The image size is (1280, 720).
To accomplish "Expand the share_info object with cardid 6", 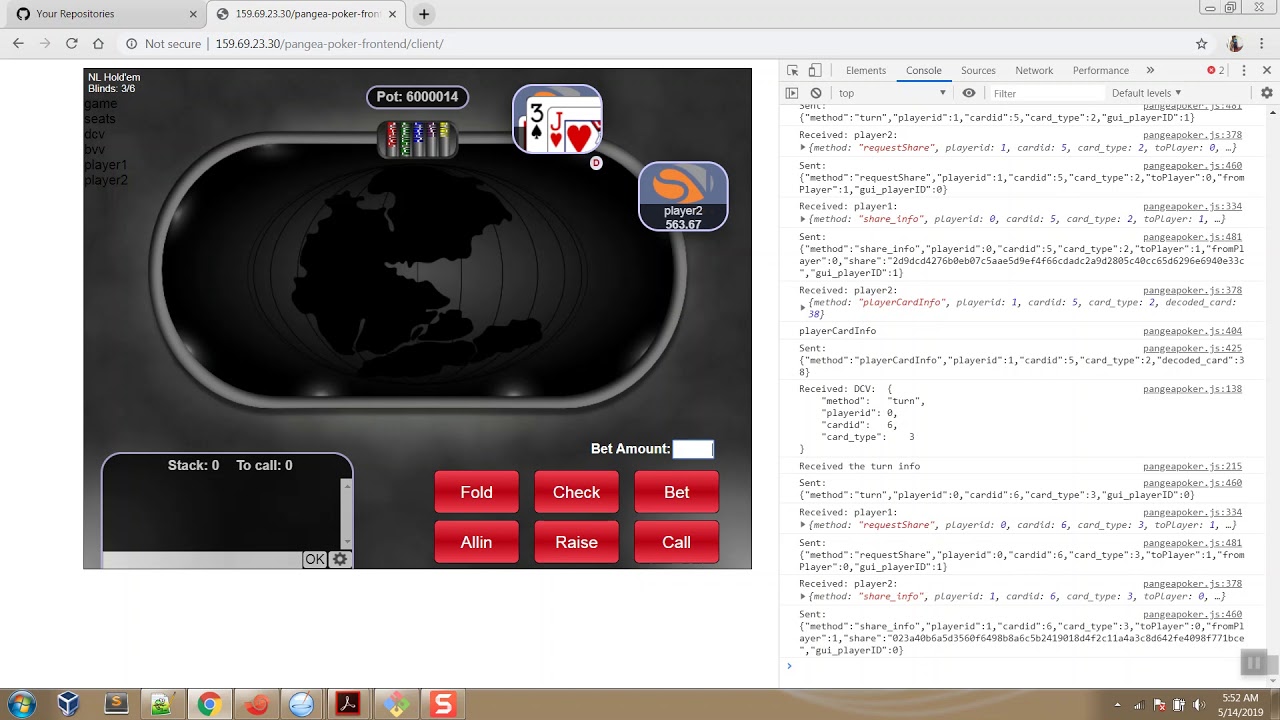I will tap(803, 596).
